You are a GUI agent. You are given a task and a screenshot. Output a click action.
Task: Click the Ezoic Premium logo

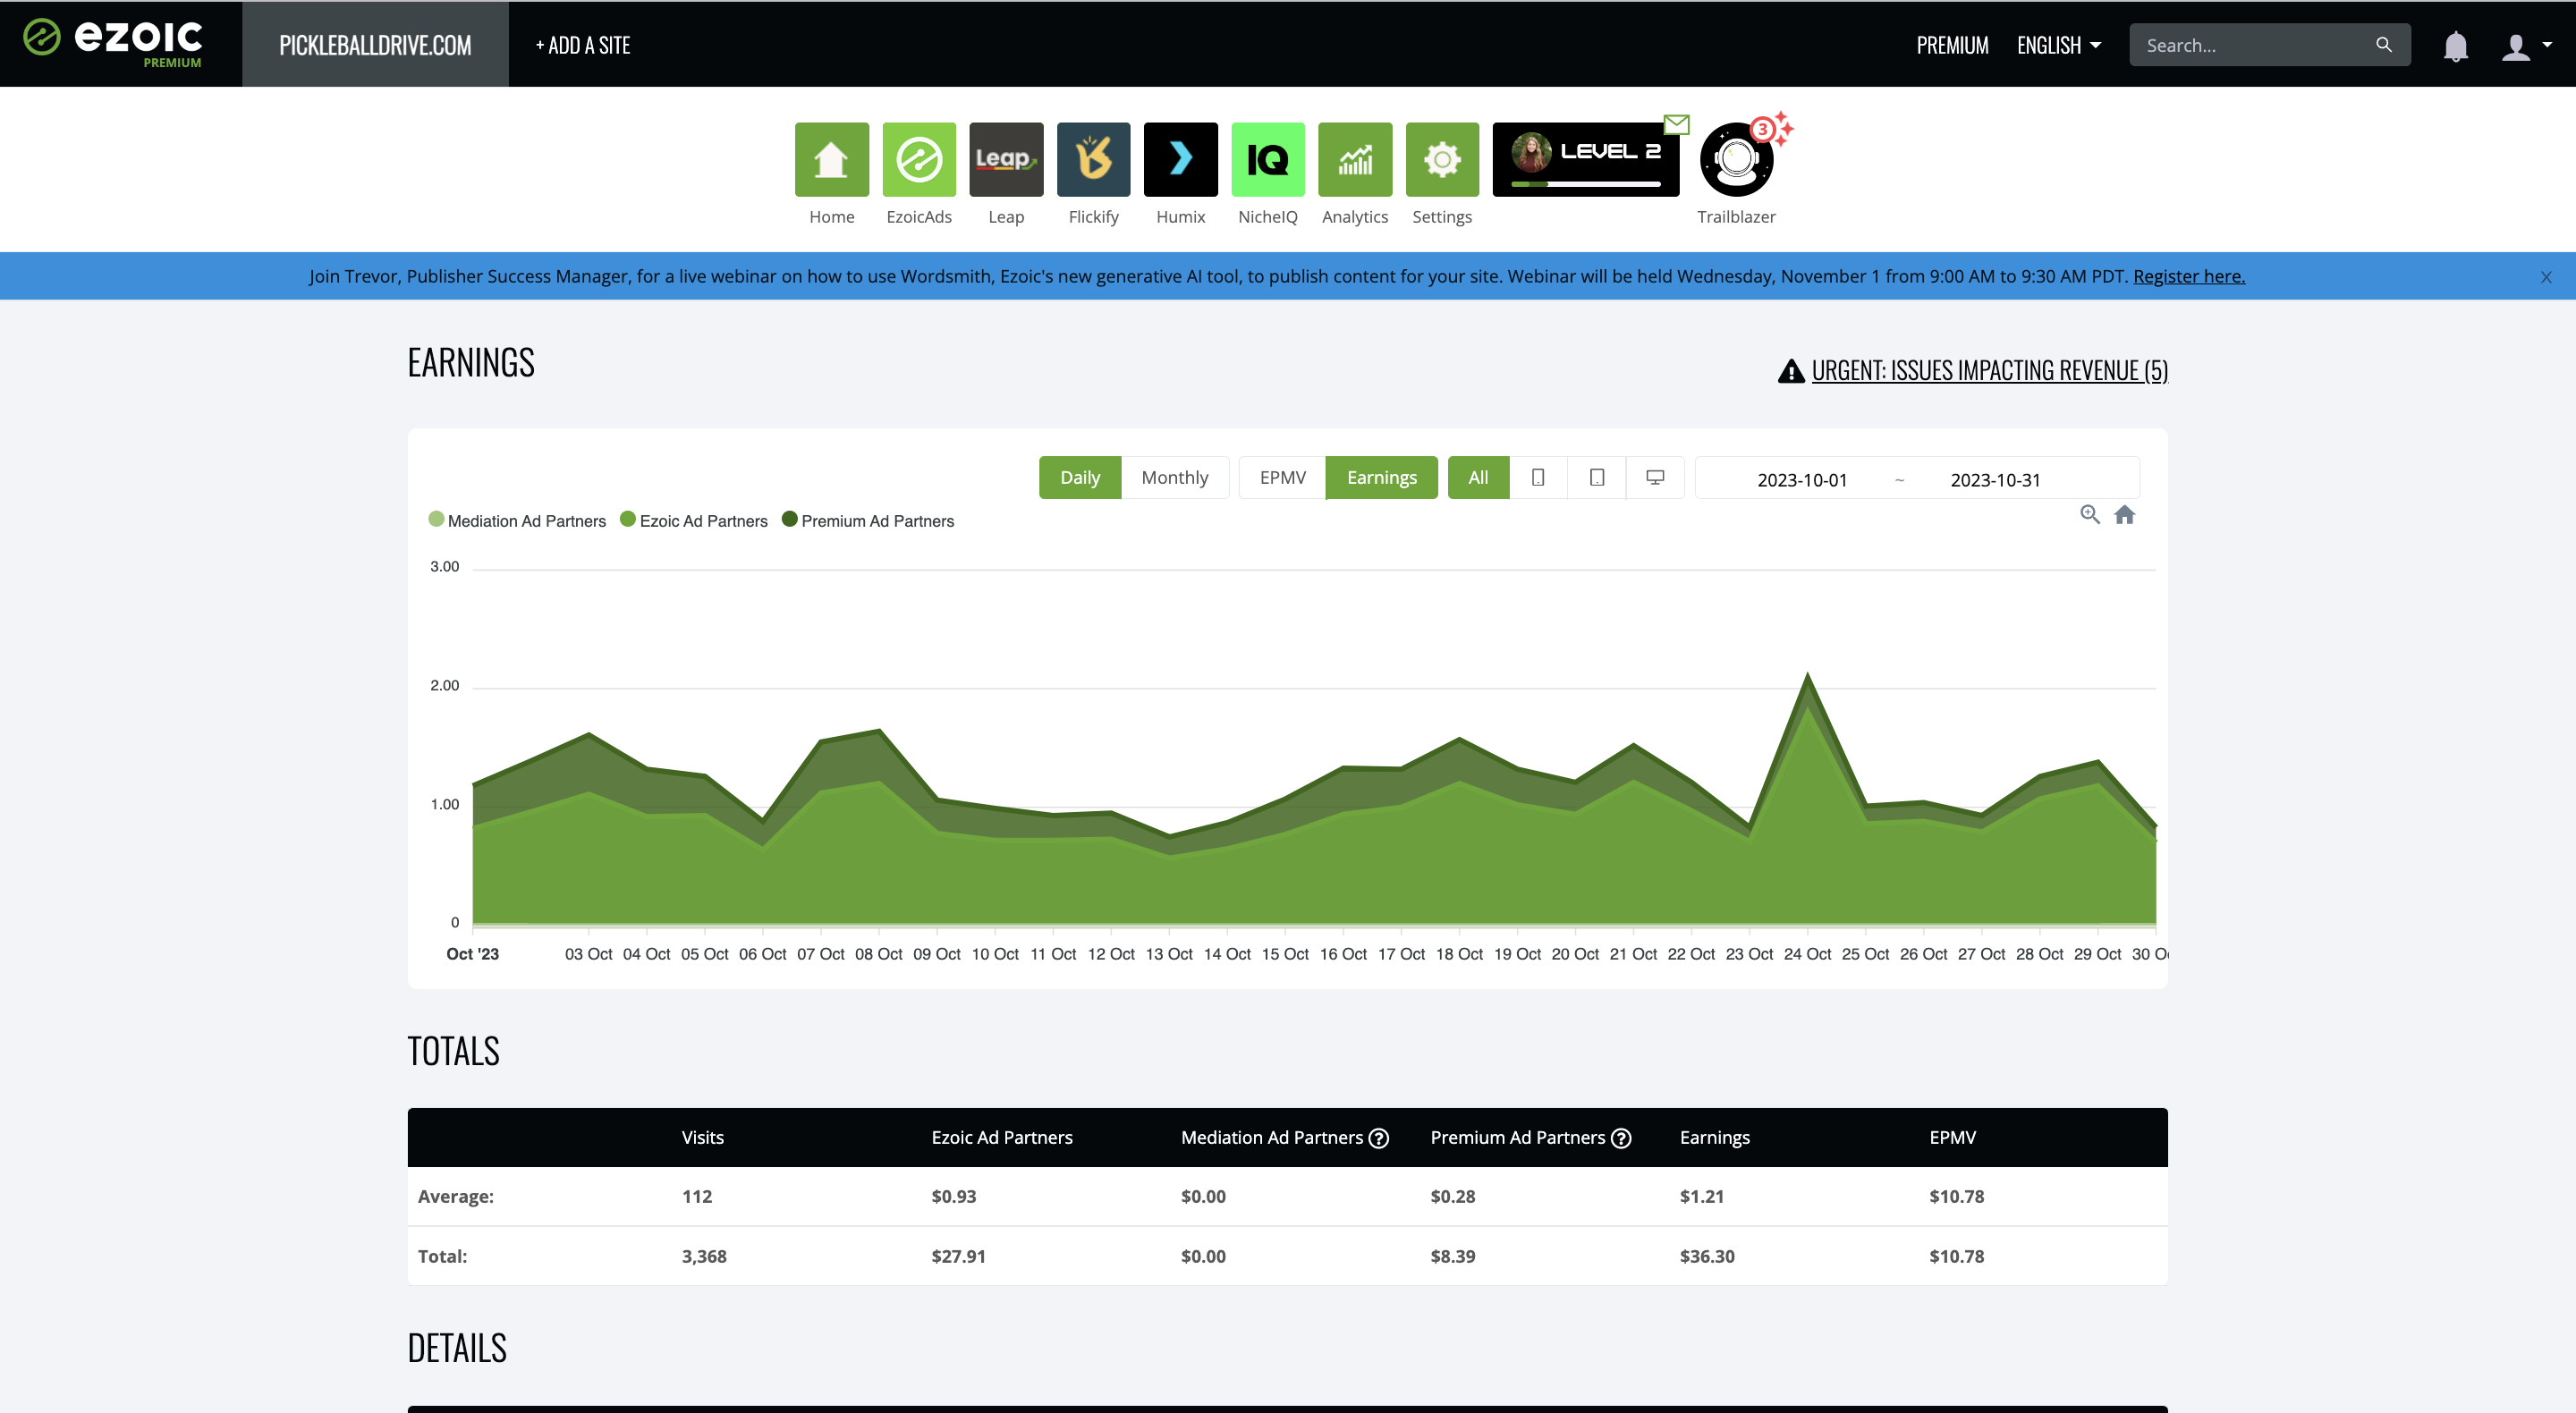coord(113,43)
